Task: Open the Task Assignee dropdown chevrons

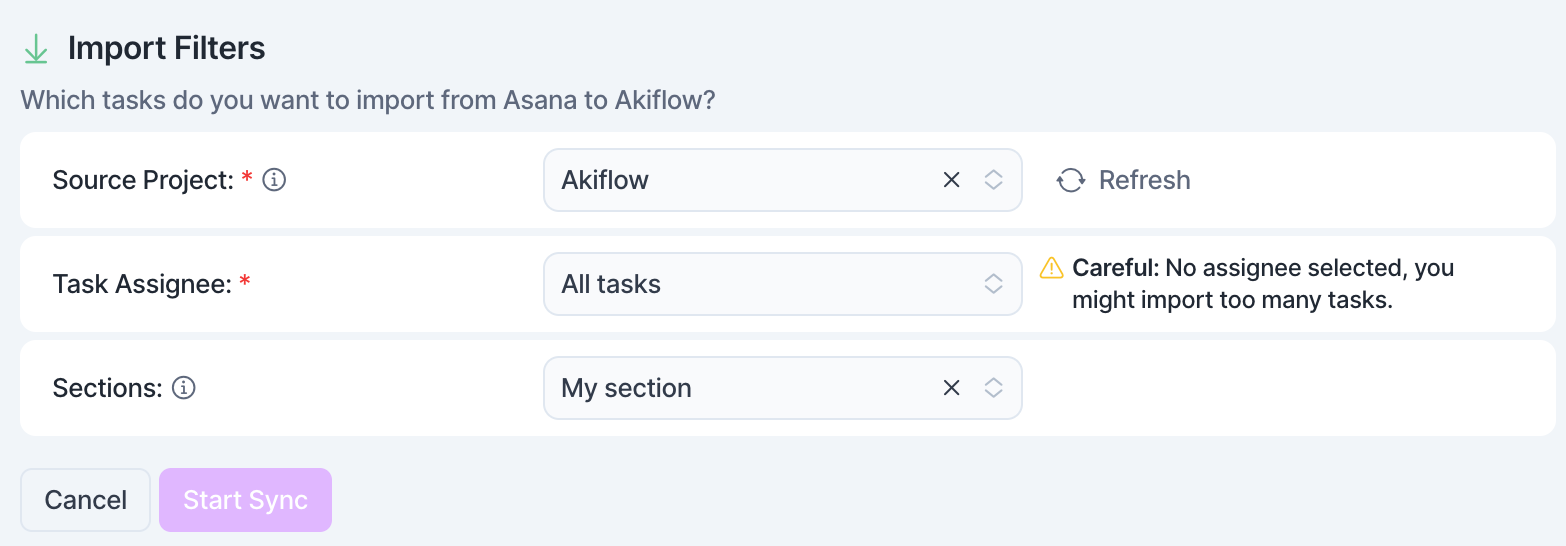Action: tap(993, 284)
